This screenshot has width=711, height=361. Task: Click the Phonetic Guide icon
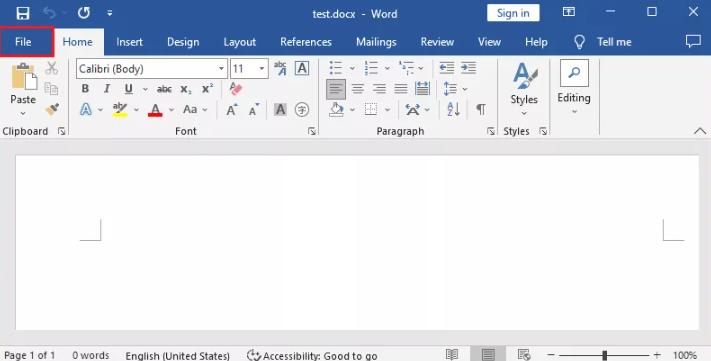(281, 68)
